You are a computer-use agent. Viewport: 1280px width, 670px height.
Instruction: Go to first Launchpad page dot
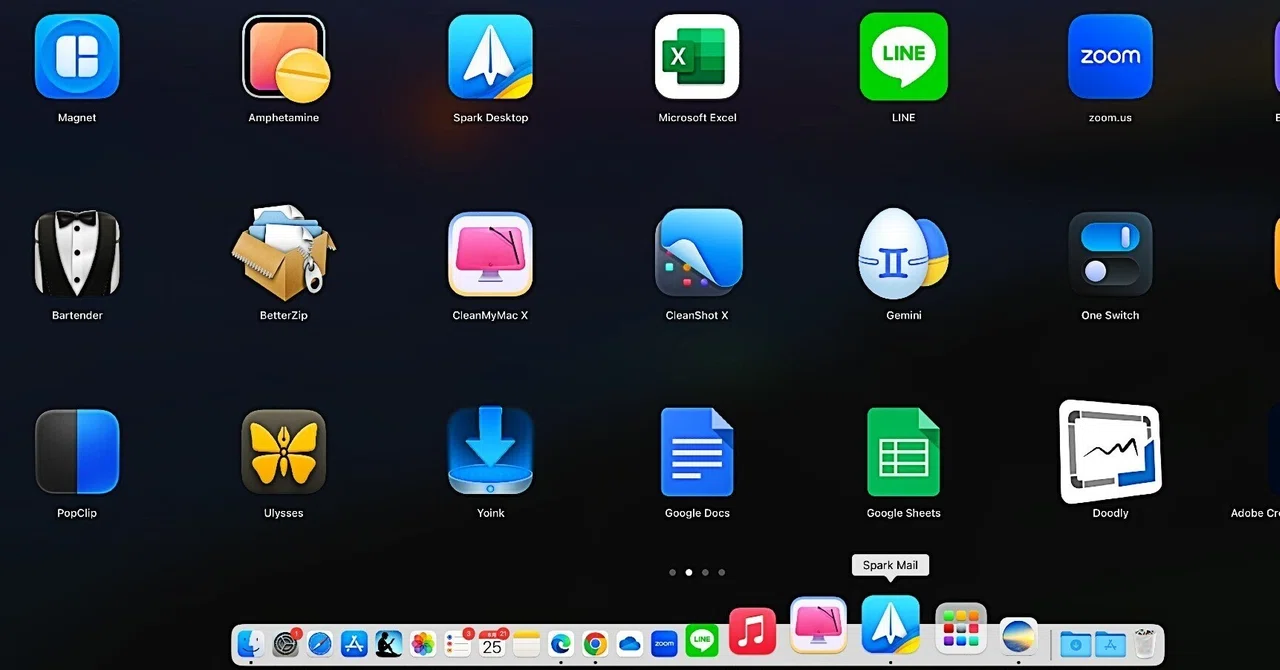pyautogui.click(x=672, y=573)
